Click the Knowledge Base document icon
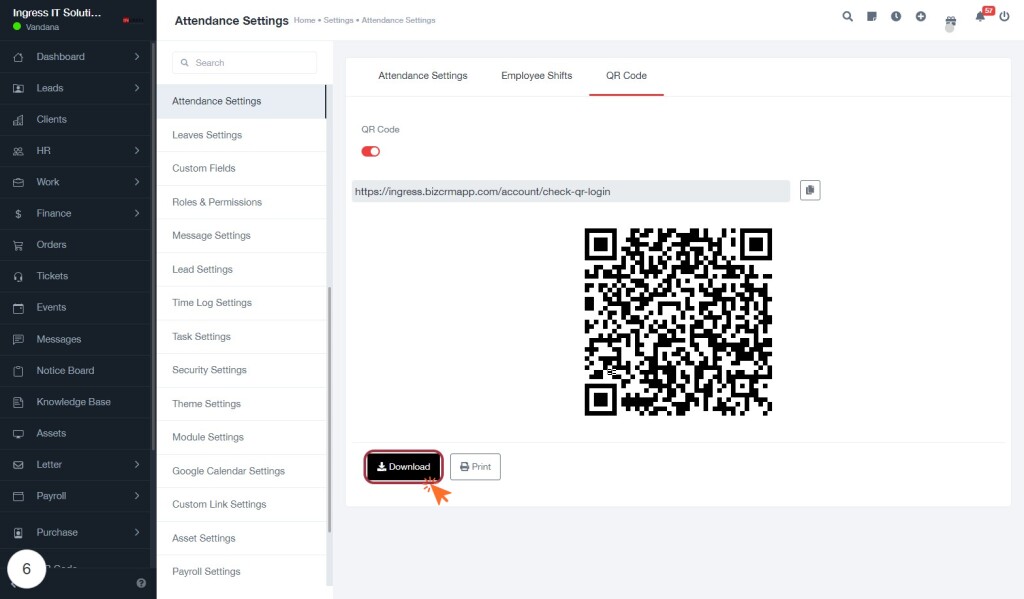The image size is (1024, 599). 18,402
